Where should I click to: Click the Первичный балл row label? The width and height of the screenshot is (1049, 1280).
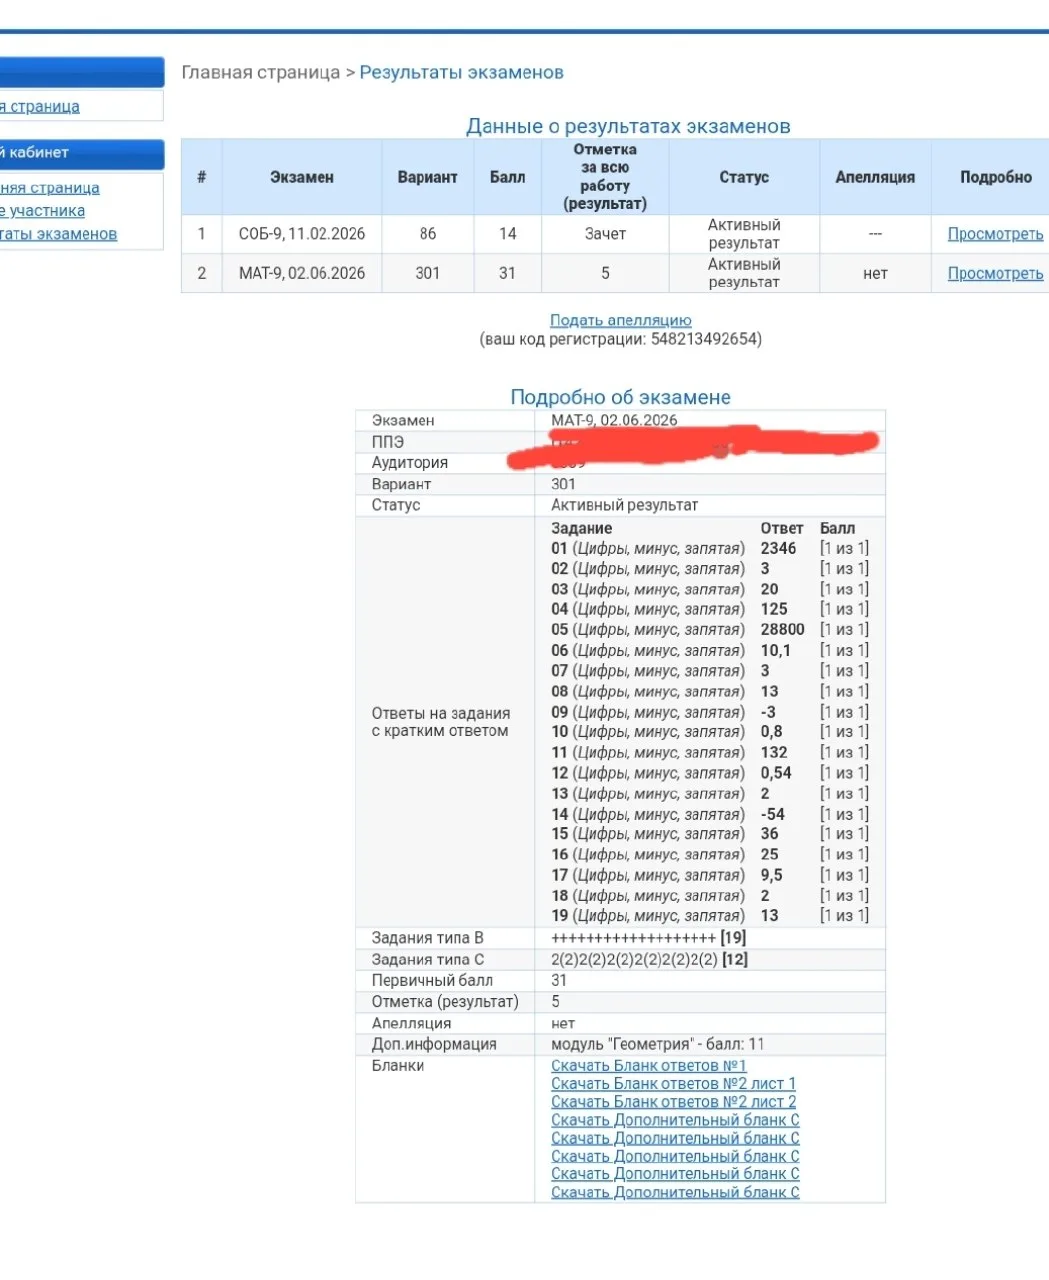tap(432, 981)
